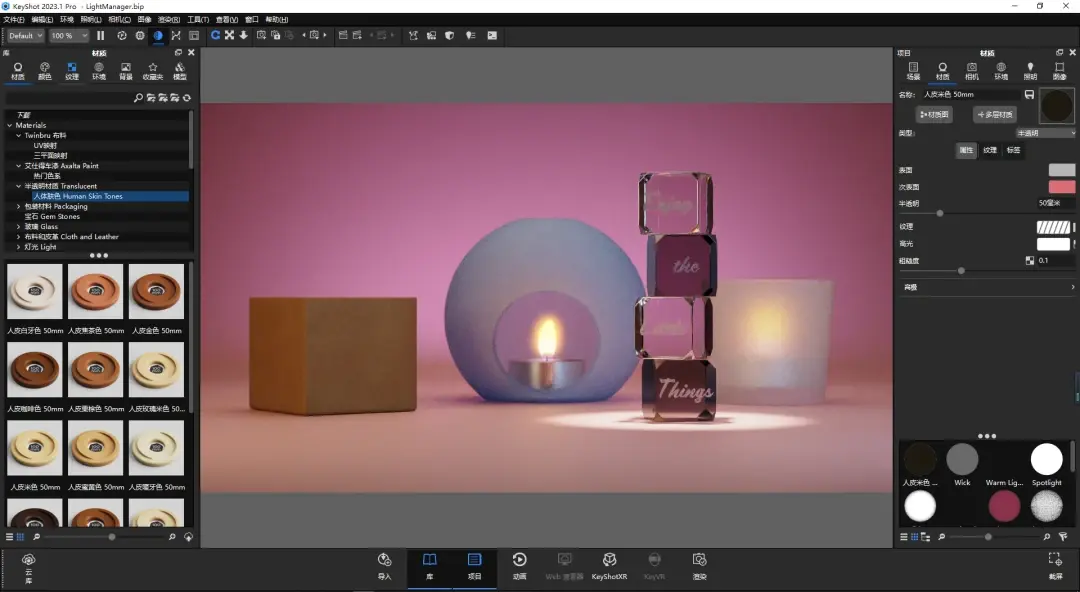1080x592 pixels.
Task: Click the gray 表面 surface color swatch
Action: [1061, 170]
